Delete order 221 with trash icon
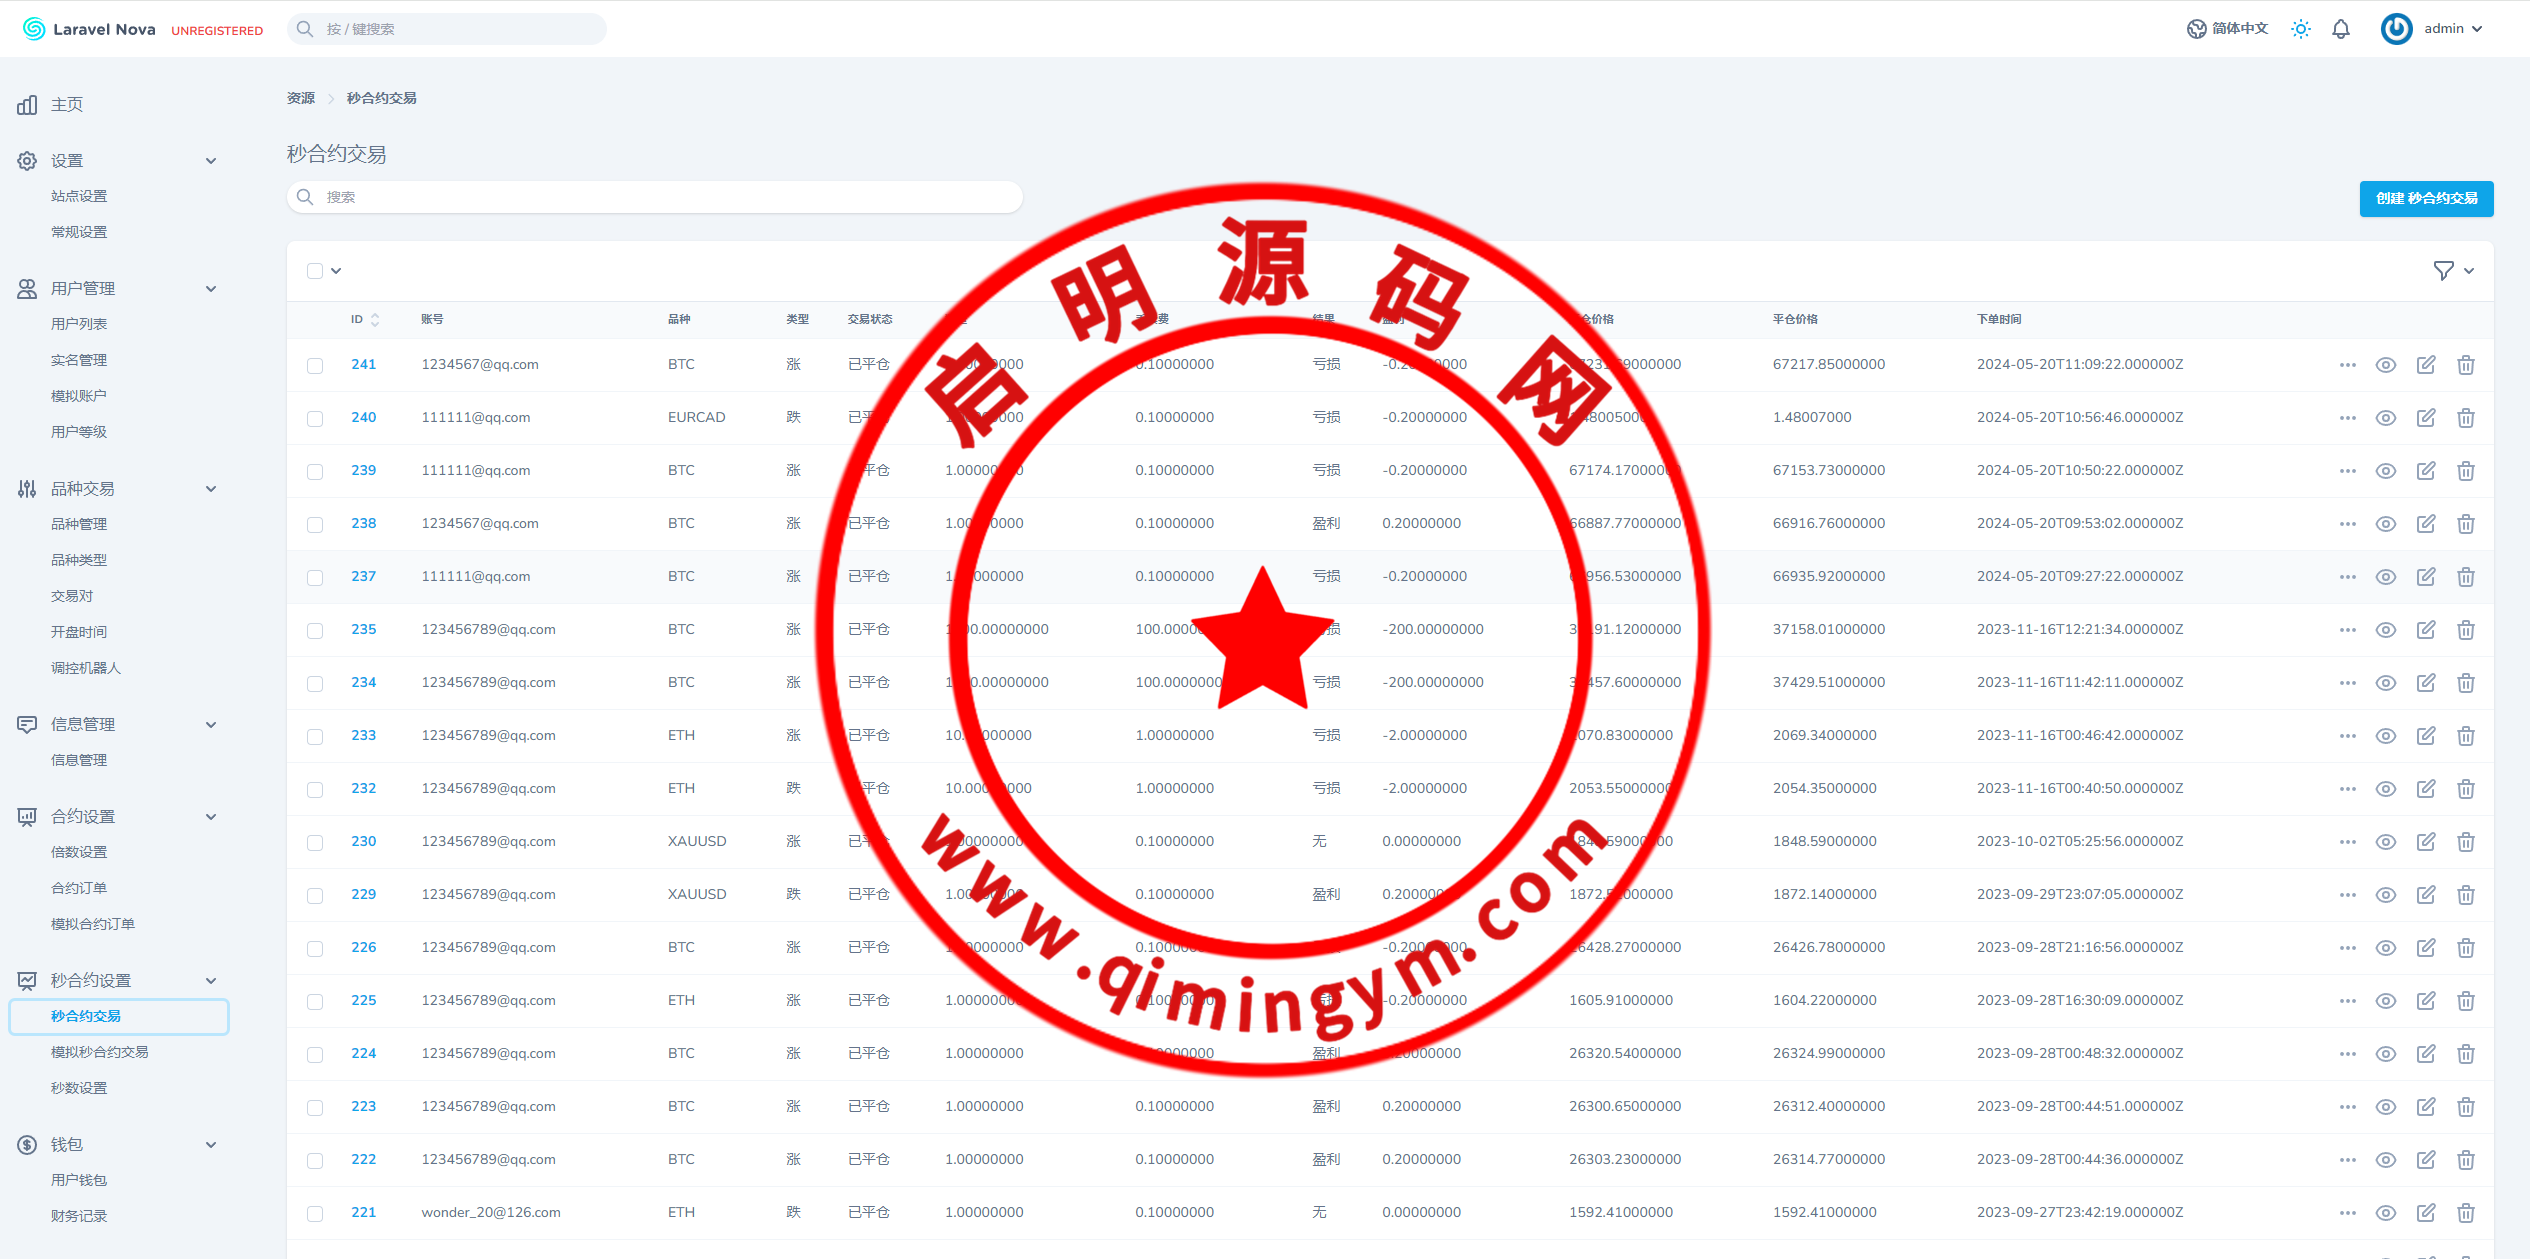This screenshot has width=2530, height=1259. click(x=2466, y=1213)
